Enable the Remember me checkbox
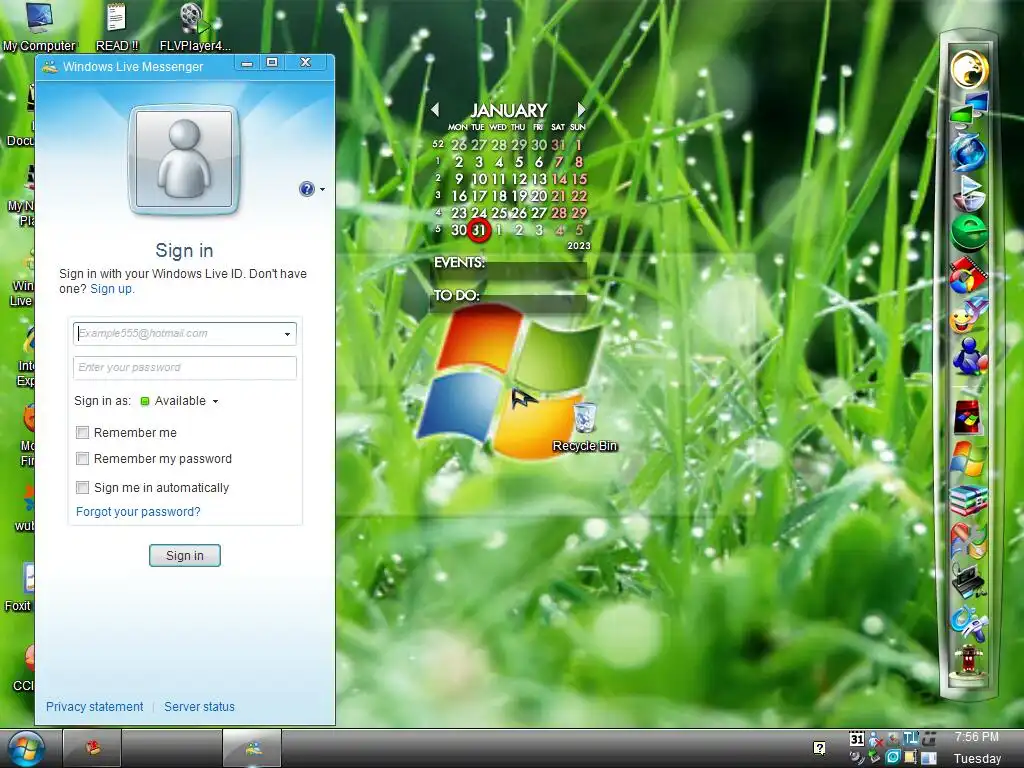Image resolution: width=1024 pixels, height=768 pixels. 82,432
